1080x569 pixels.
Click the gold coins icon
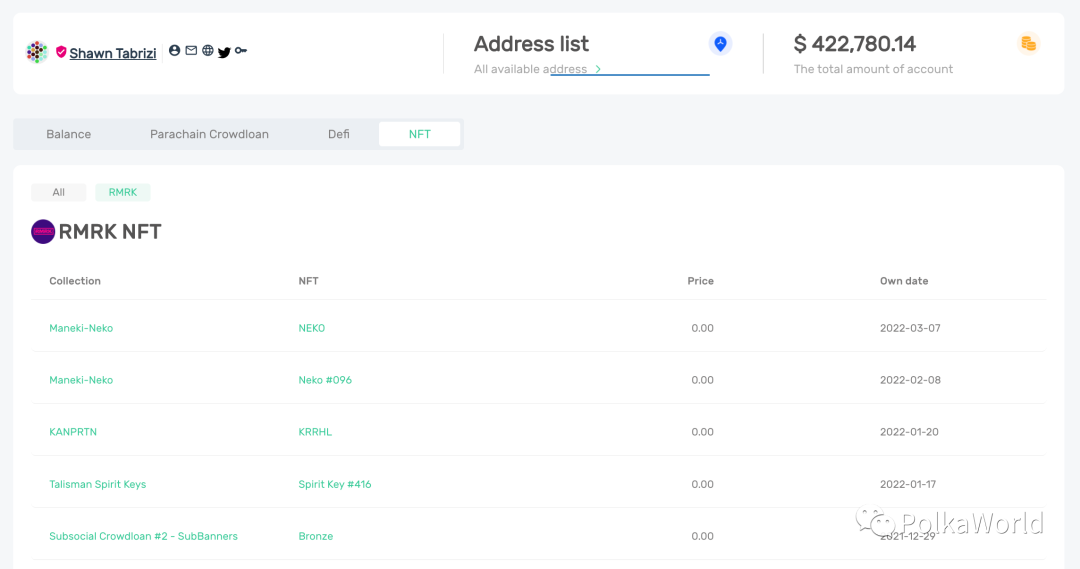coord(1028,44)
